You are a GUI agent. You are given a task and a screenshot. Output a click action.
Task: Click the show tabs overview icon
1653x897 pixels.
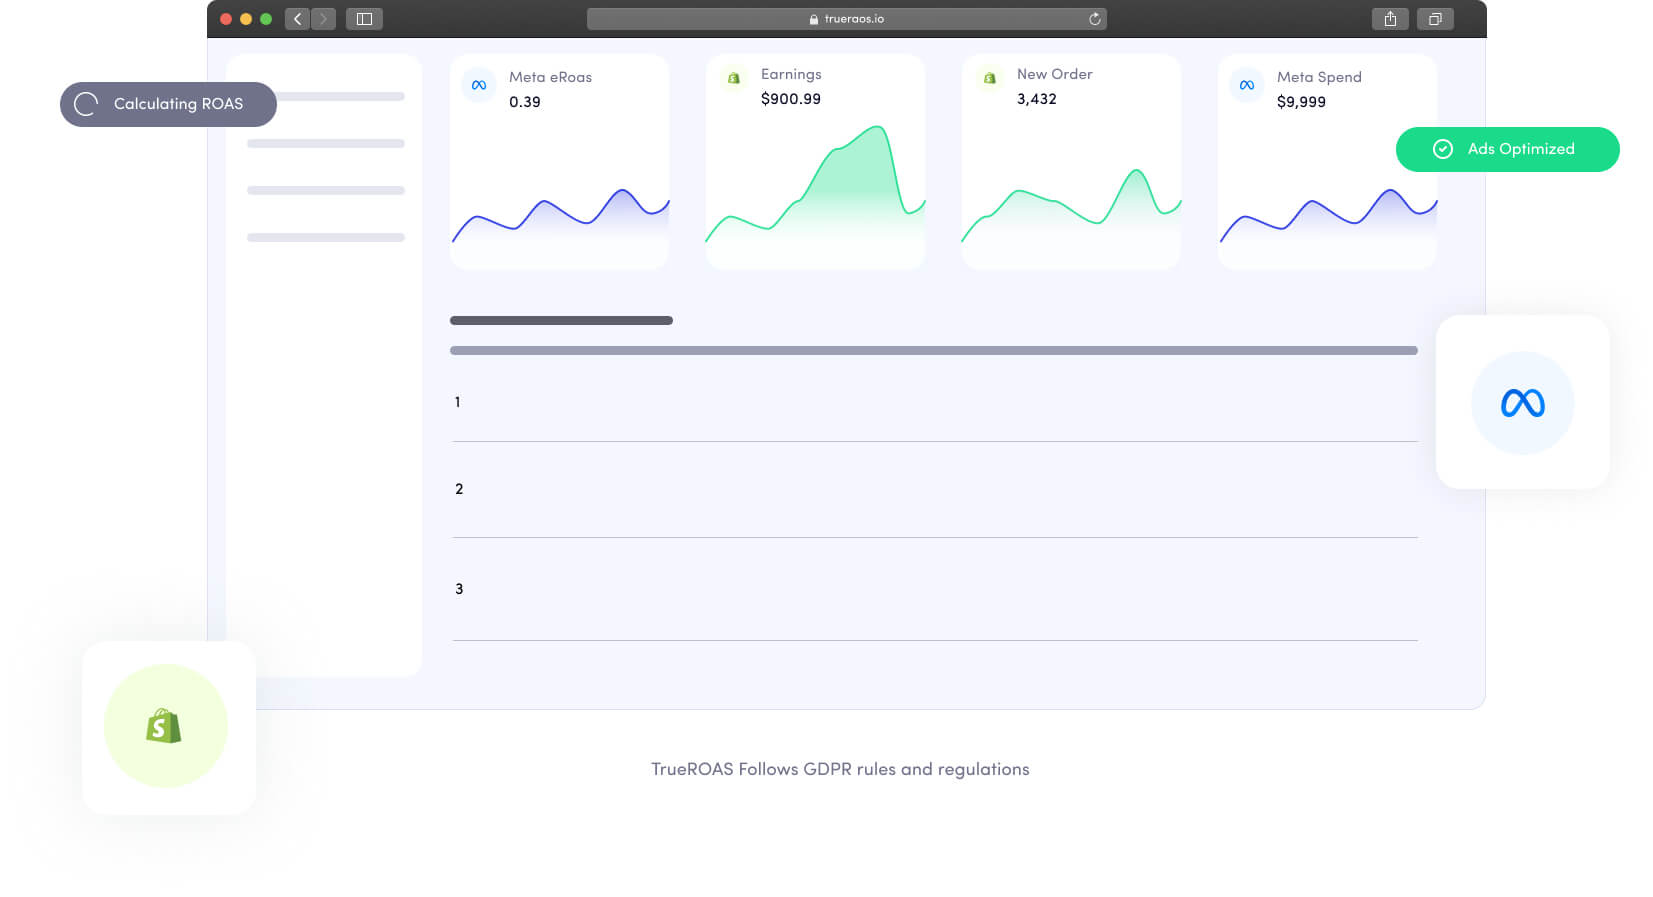1435,19
